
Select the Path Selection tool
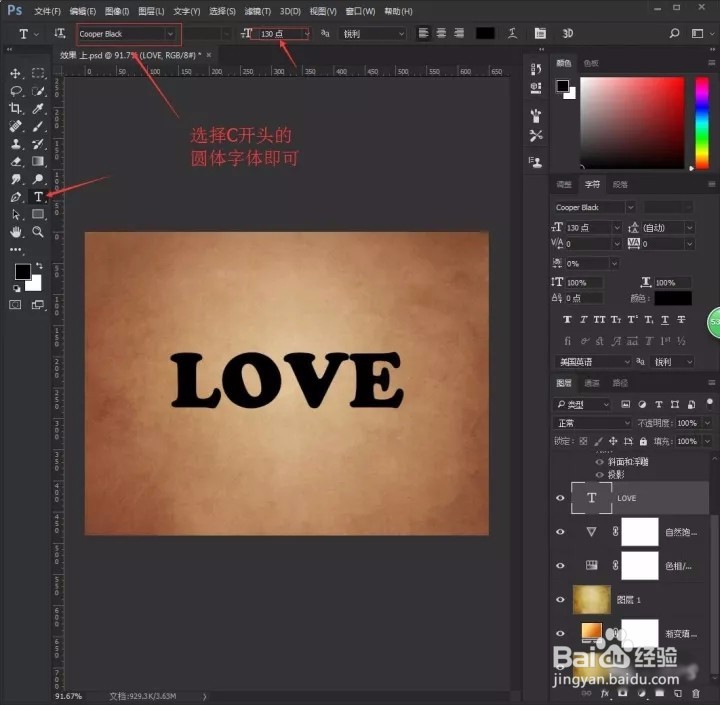(16, 214)
